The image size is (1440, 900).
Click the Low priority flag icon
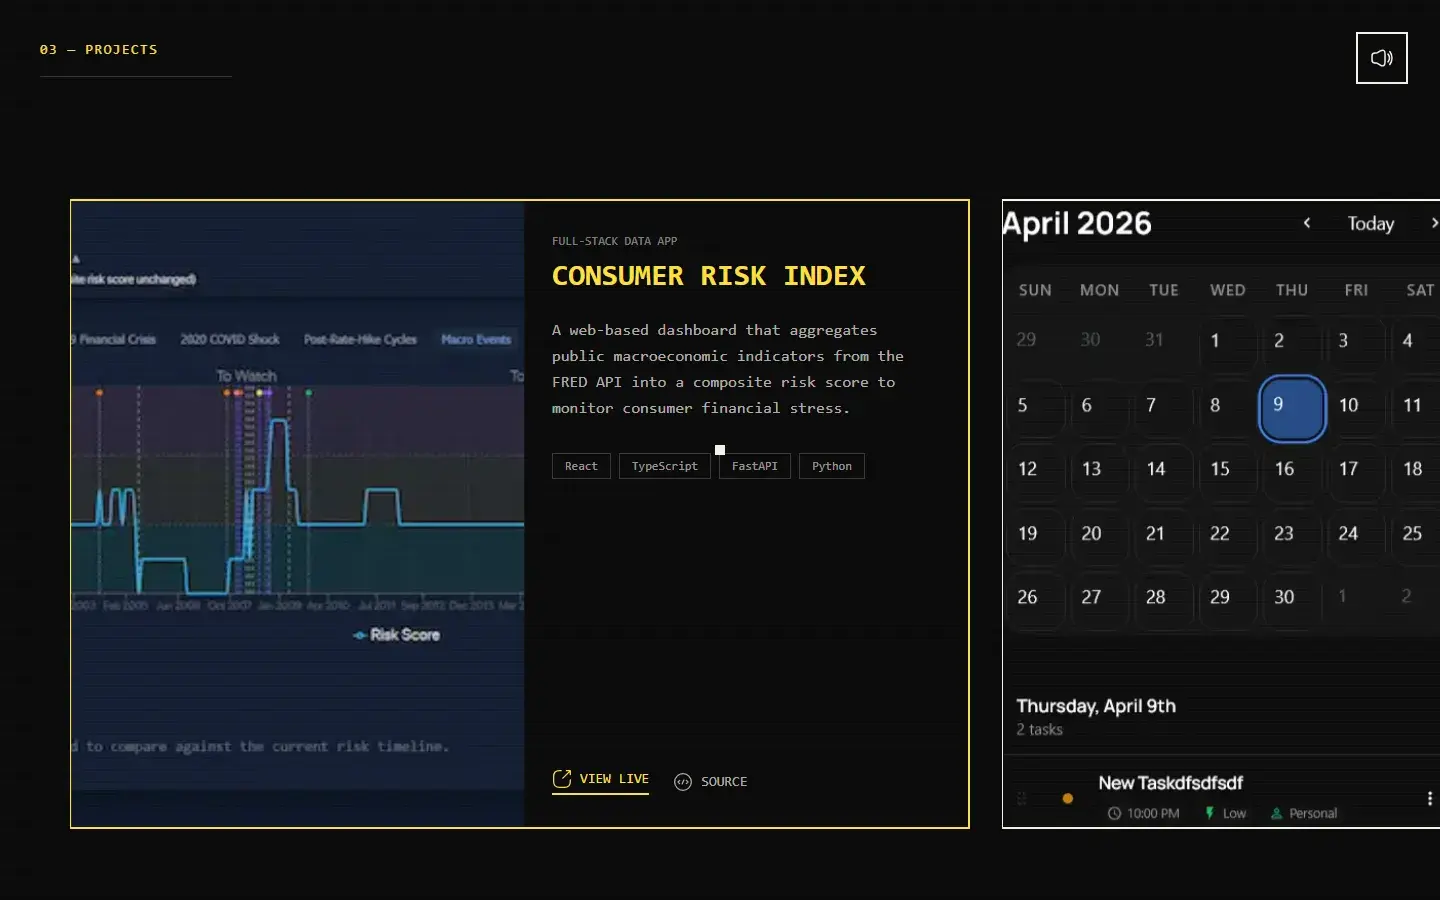(x=1210, y=814)
